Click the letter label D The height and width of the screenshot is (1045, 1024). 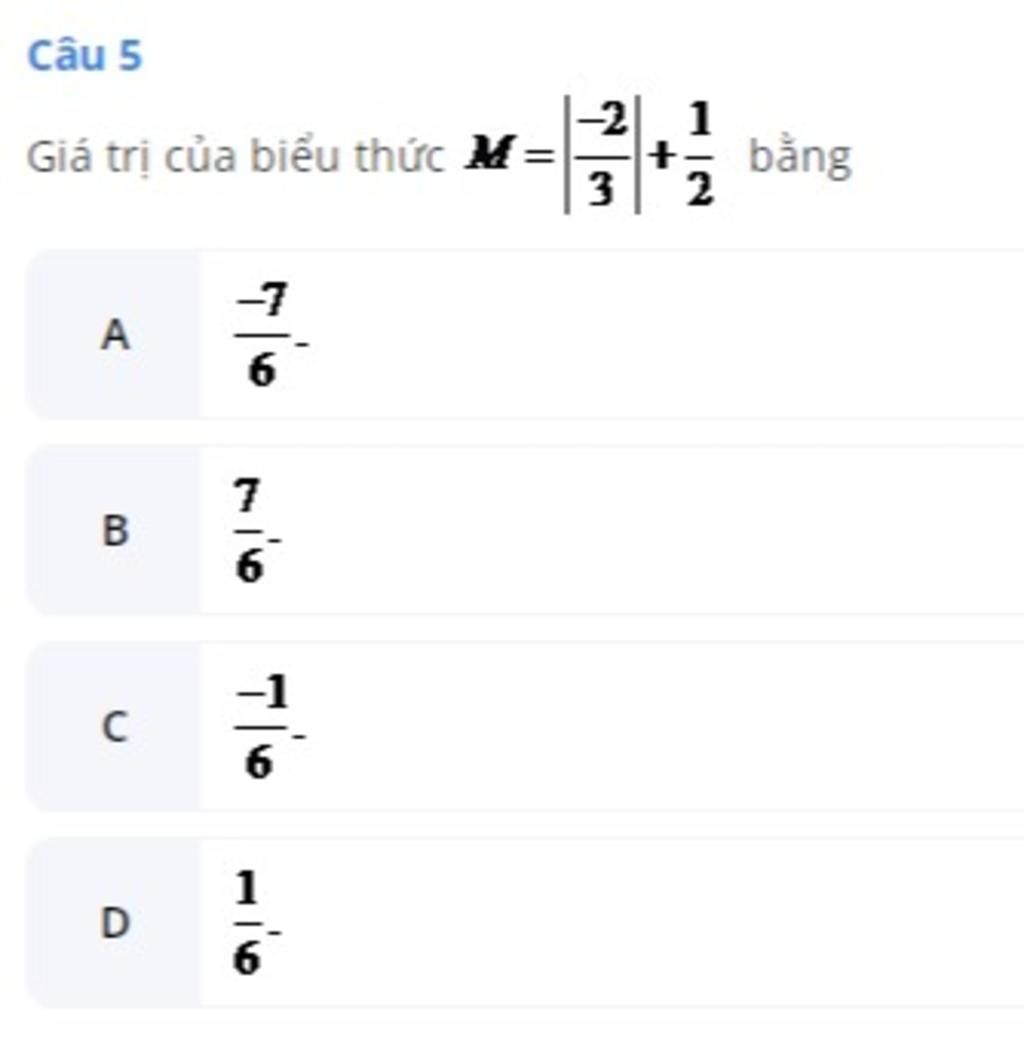(114, 923)
